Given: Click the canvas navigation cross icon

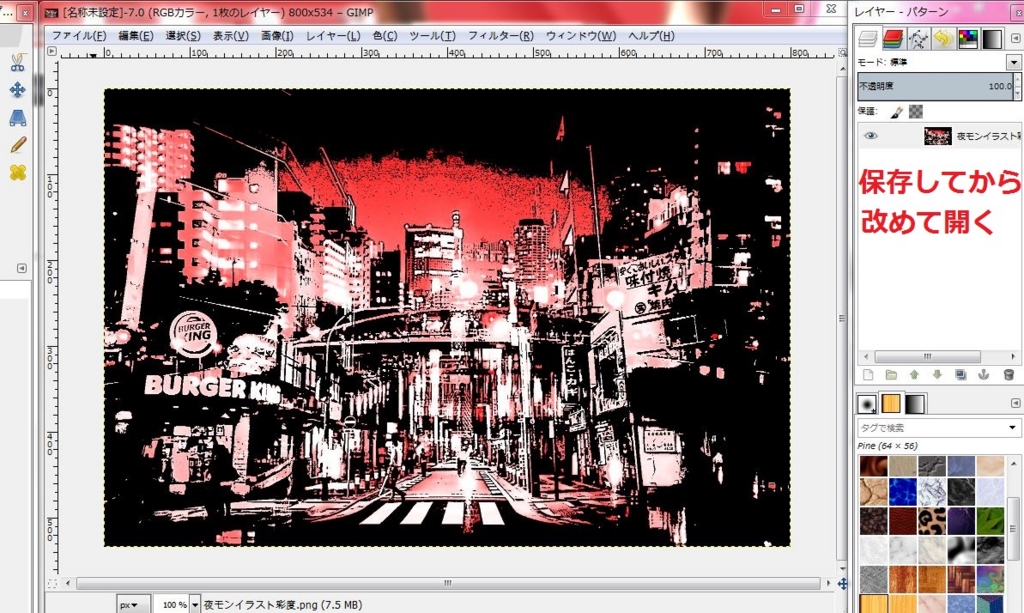Looking at the screenshot, I should 842,583.
